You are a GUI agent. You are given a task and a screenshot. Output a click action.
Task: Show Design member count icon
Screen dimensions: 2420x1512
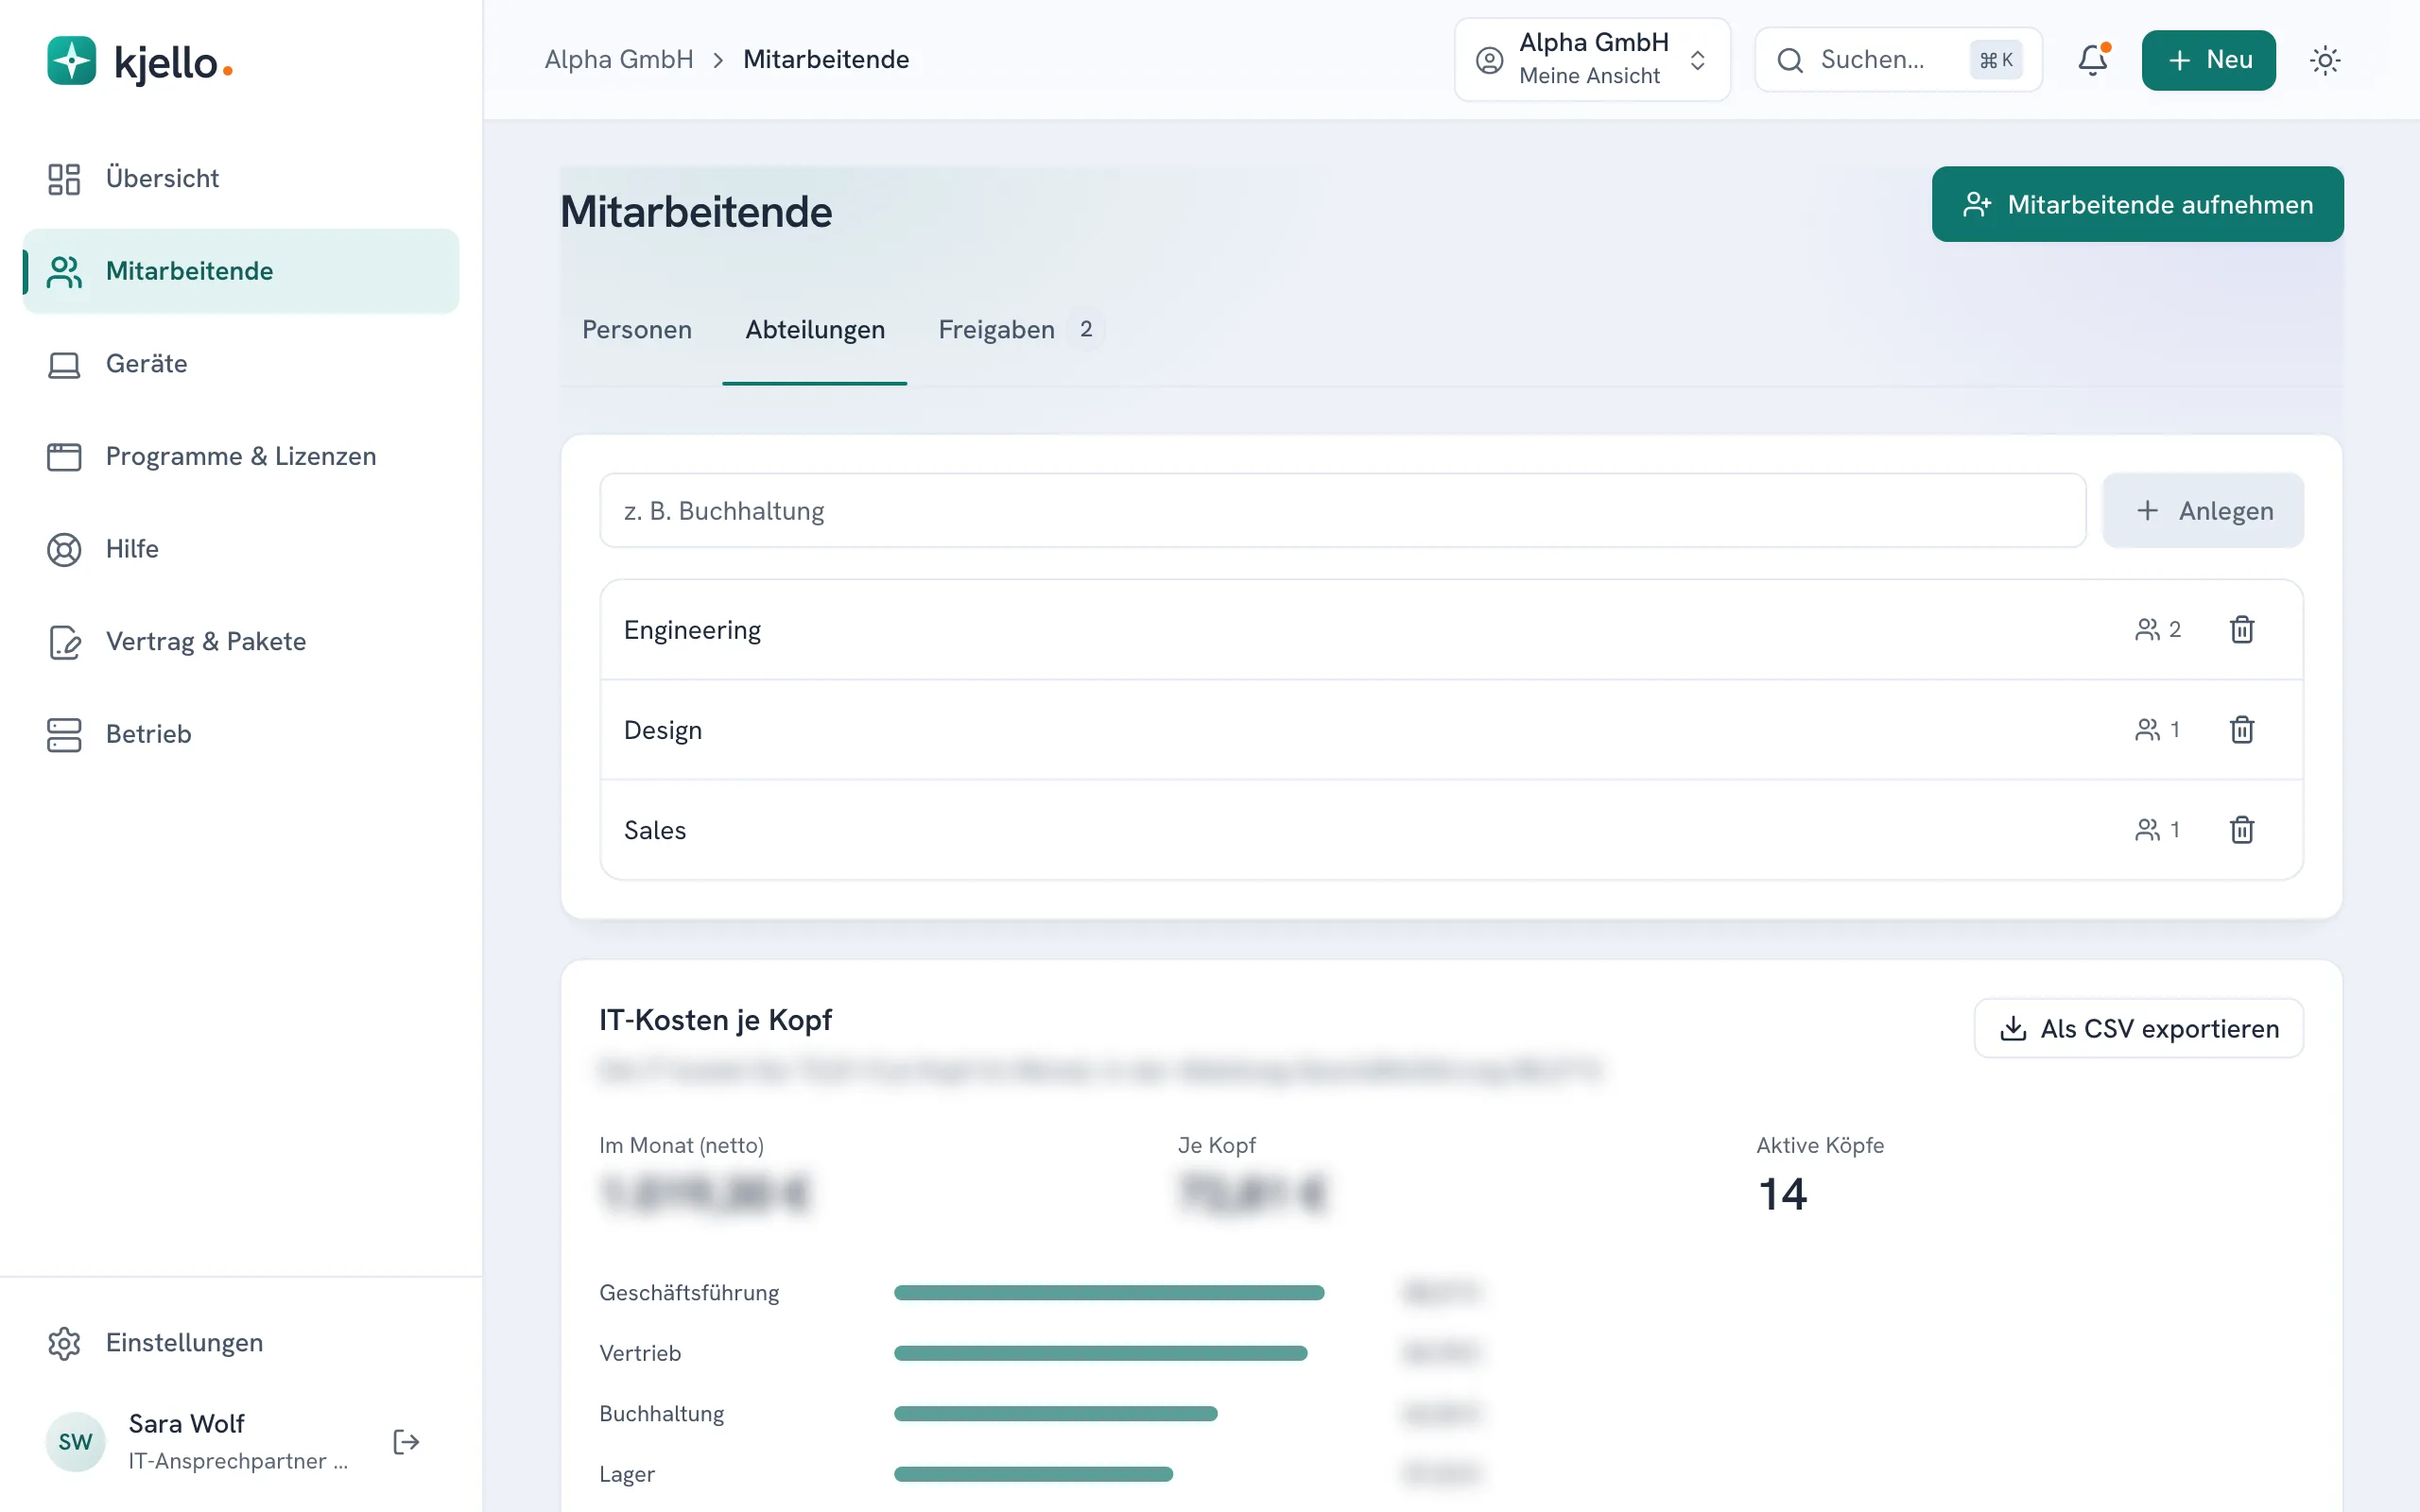pos(2147,729)
